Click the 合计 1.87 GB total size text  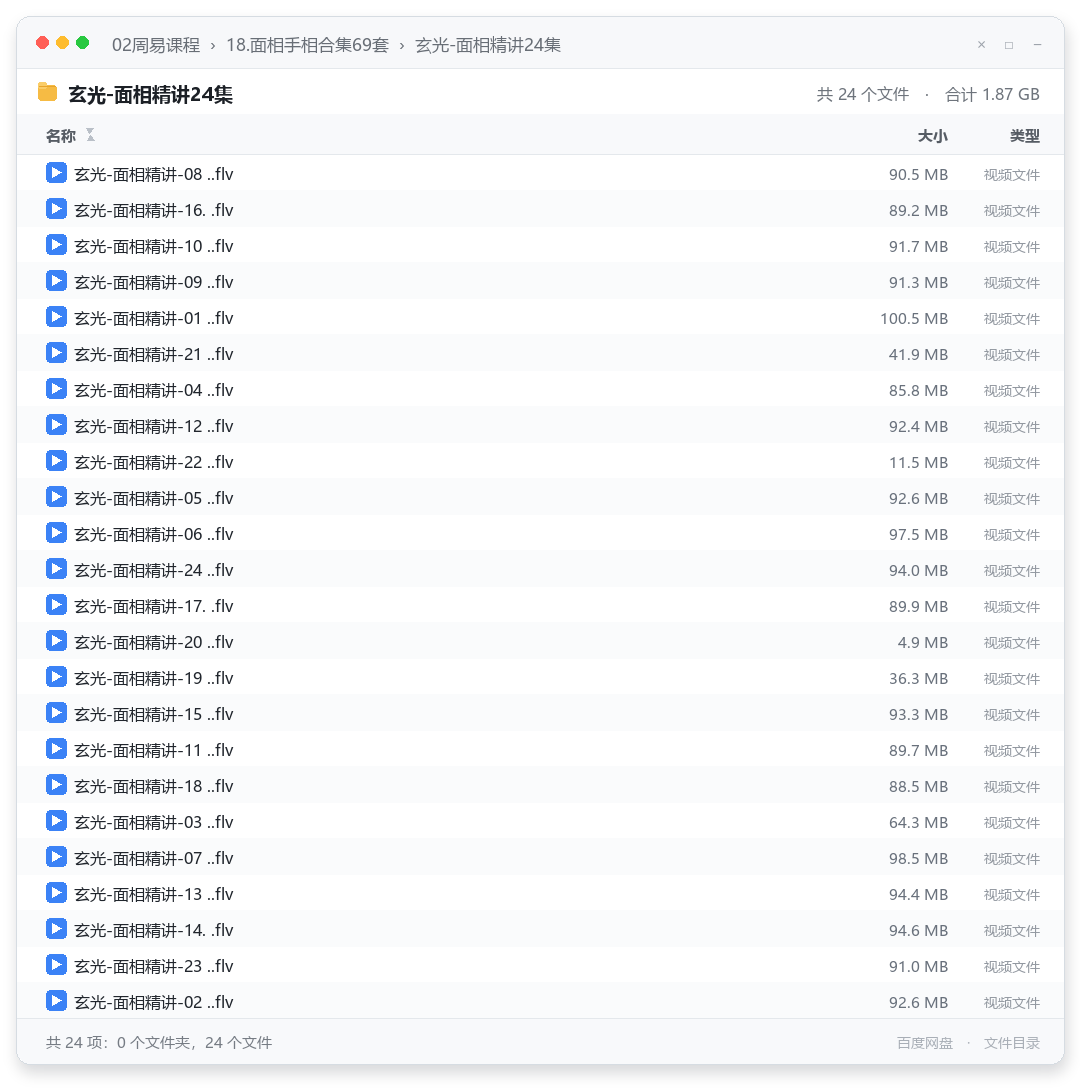pyautogui.click(x=992, y=94)
